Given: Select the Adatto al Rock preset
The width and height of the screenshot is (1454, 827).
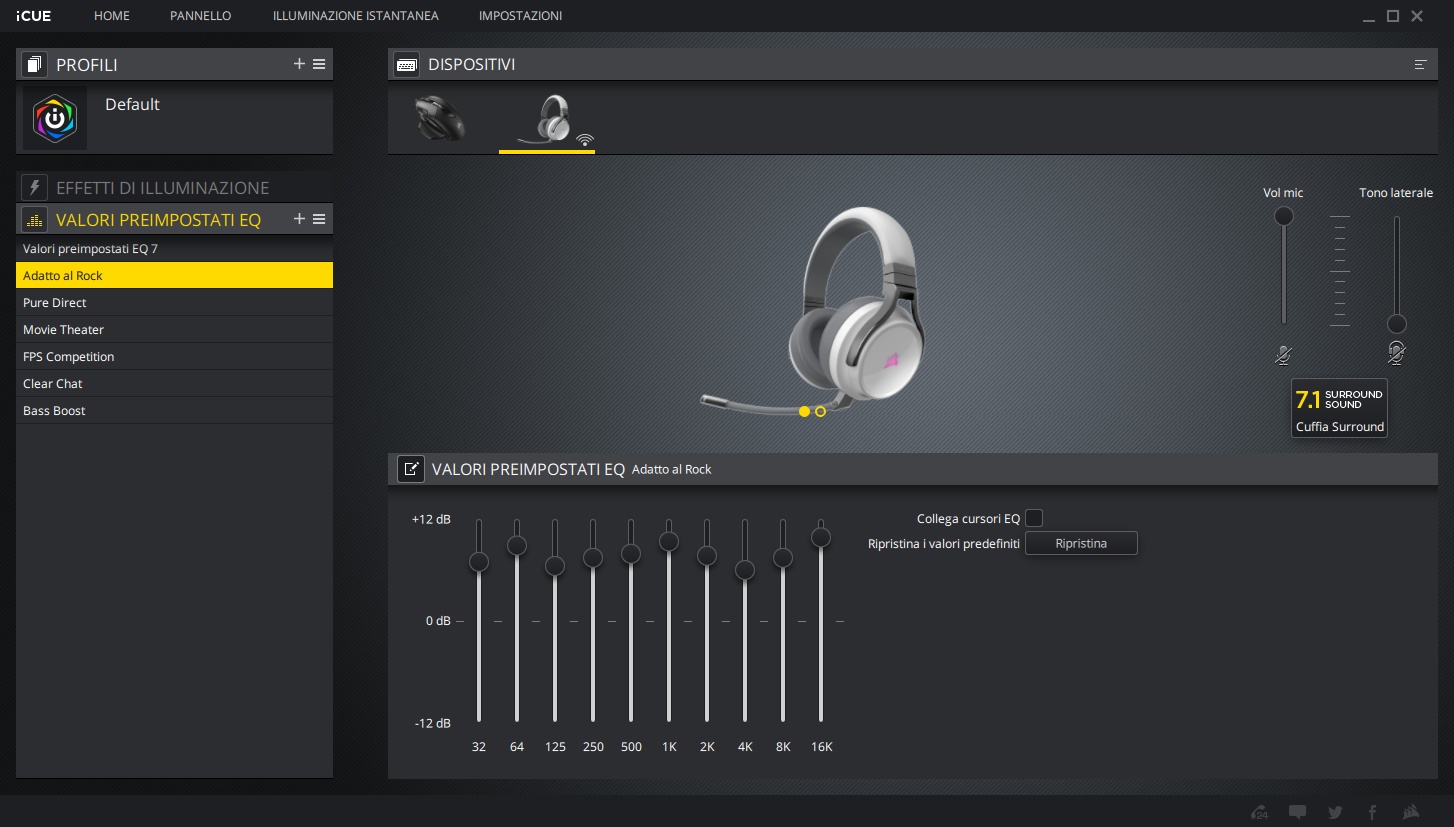Looking at the screenshot, I should [174, 276].
